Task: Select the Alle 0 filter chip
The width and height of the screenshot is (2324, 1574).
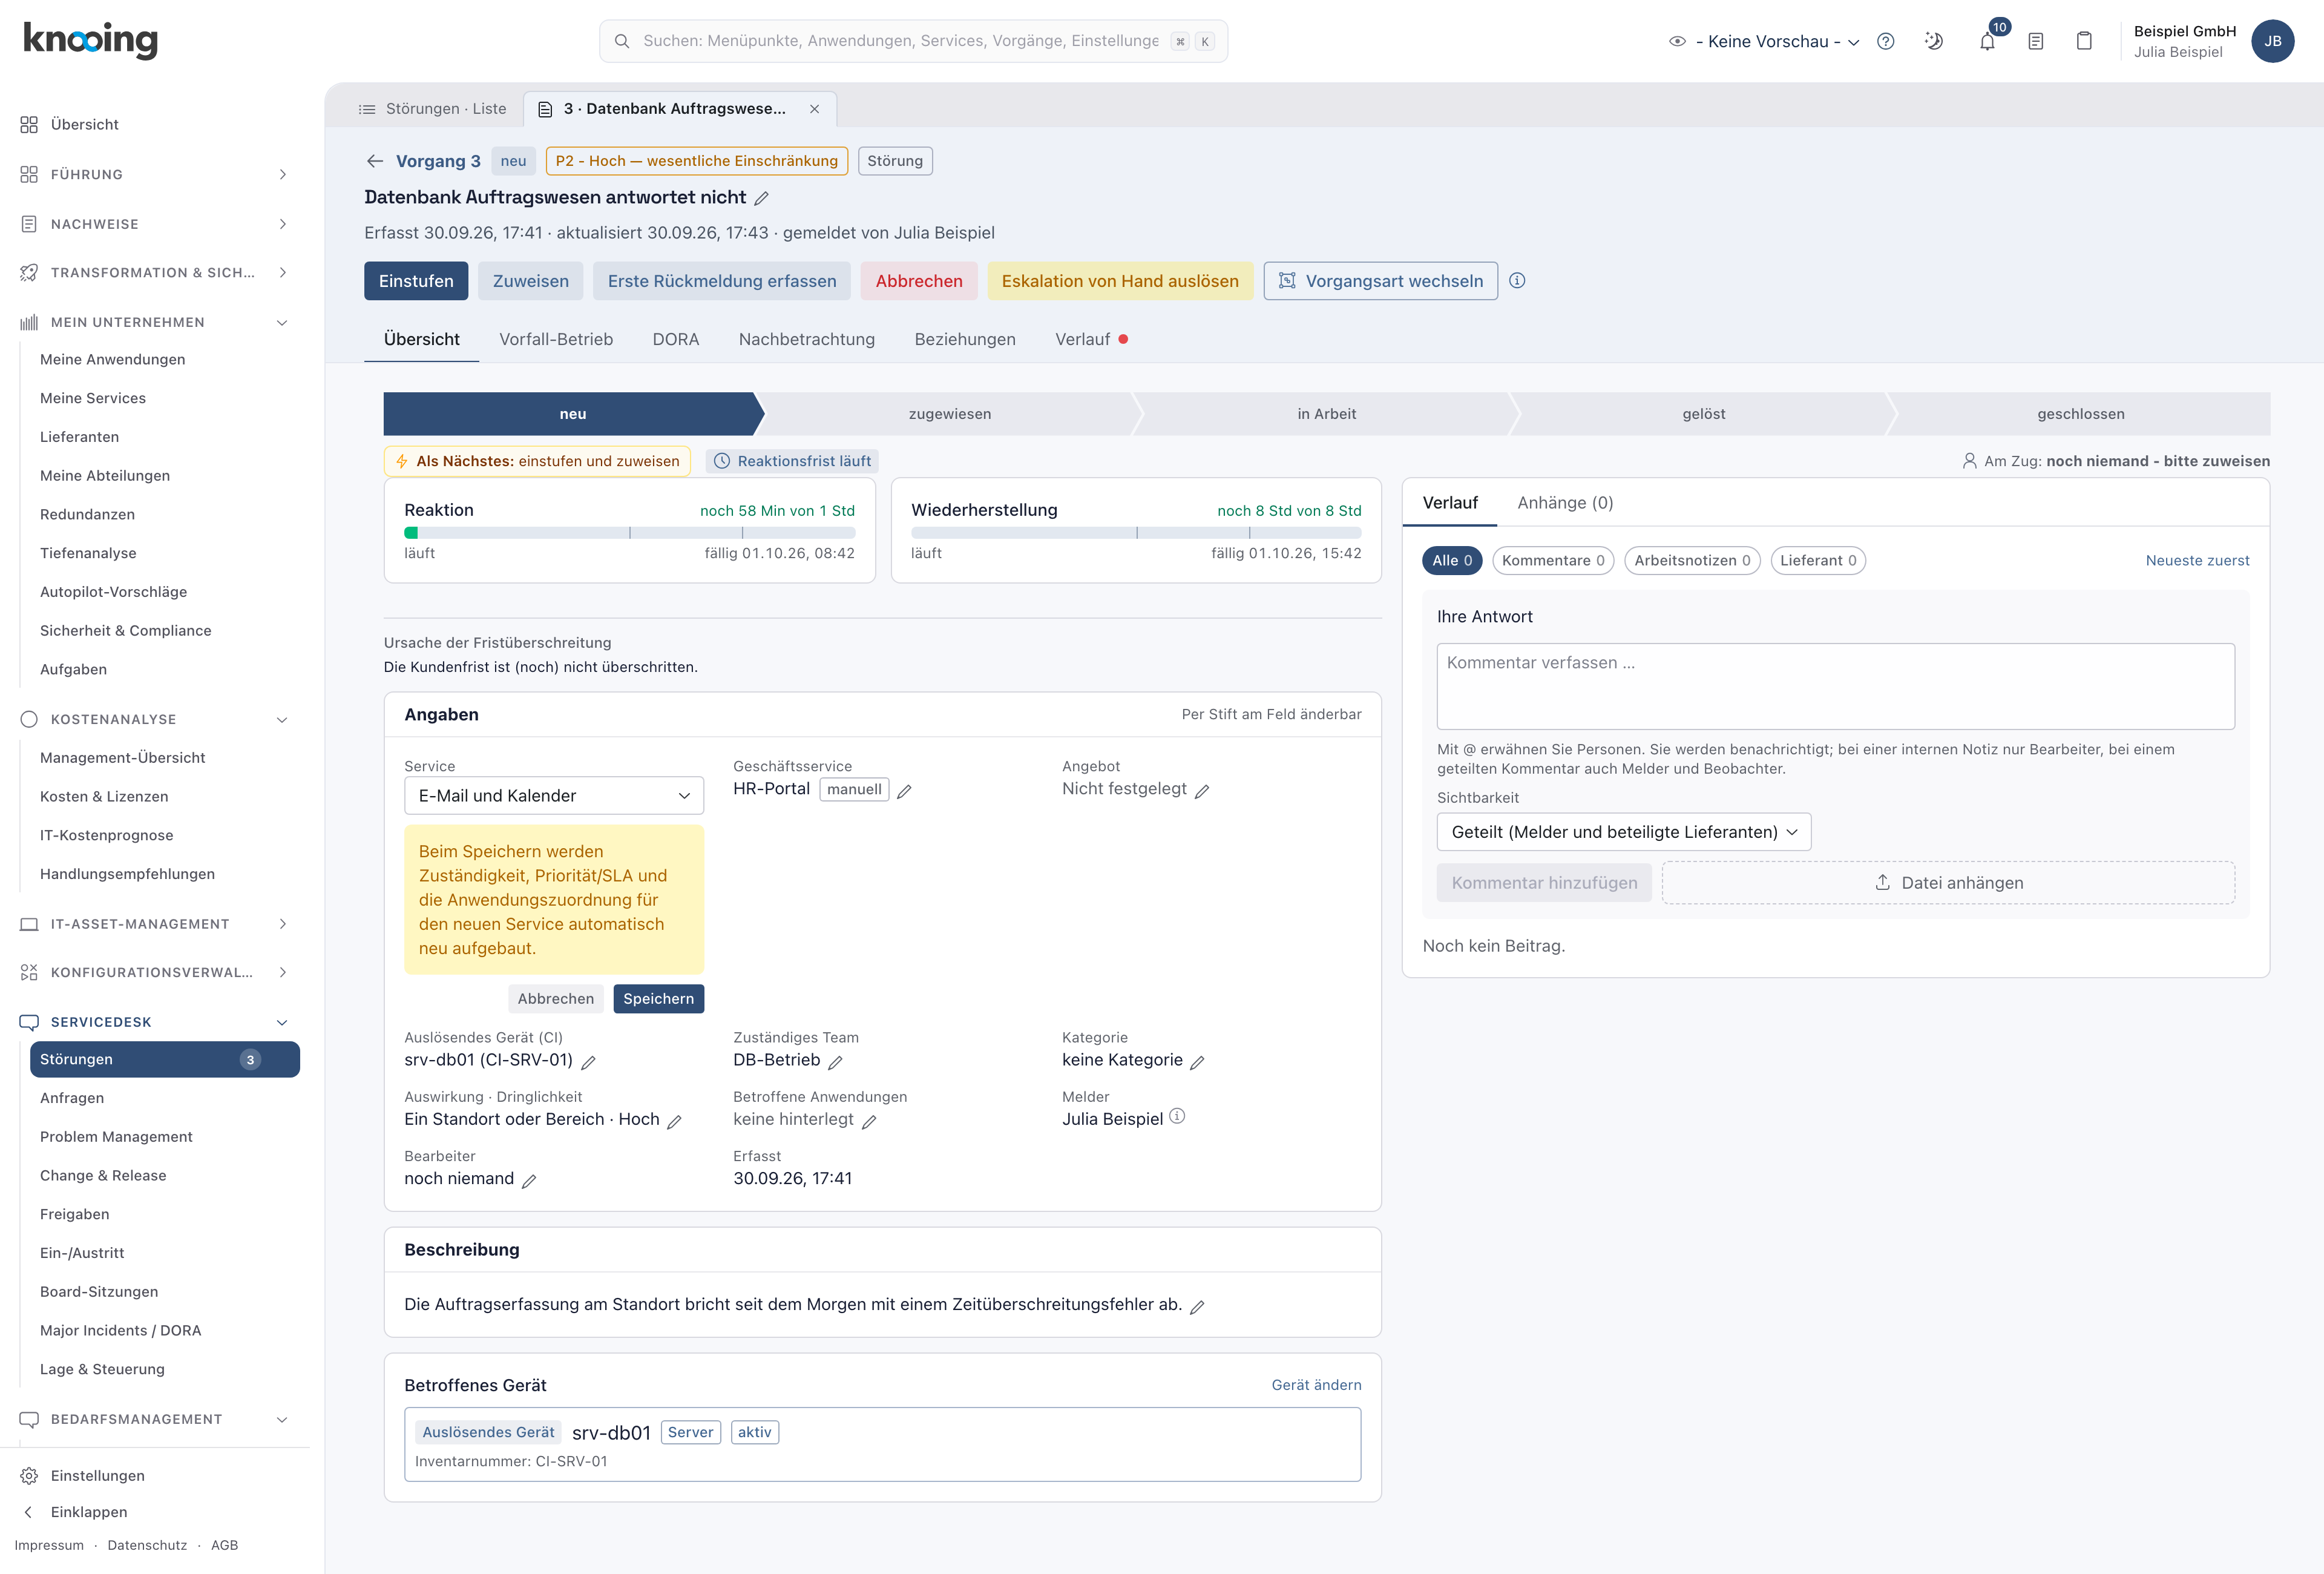Action: (1452, 561)
